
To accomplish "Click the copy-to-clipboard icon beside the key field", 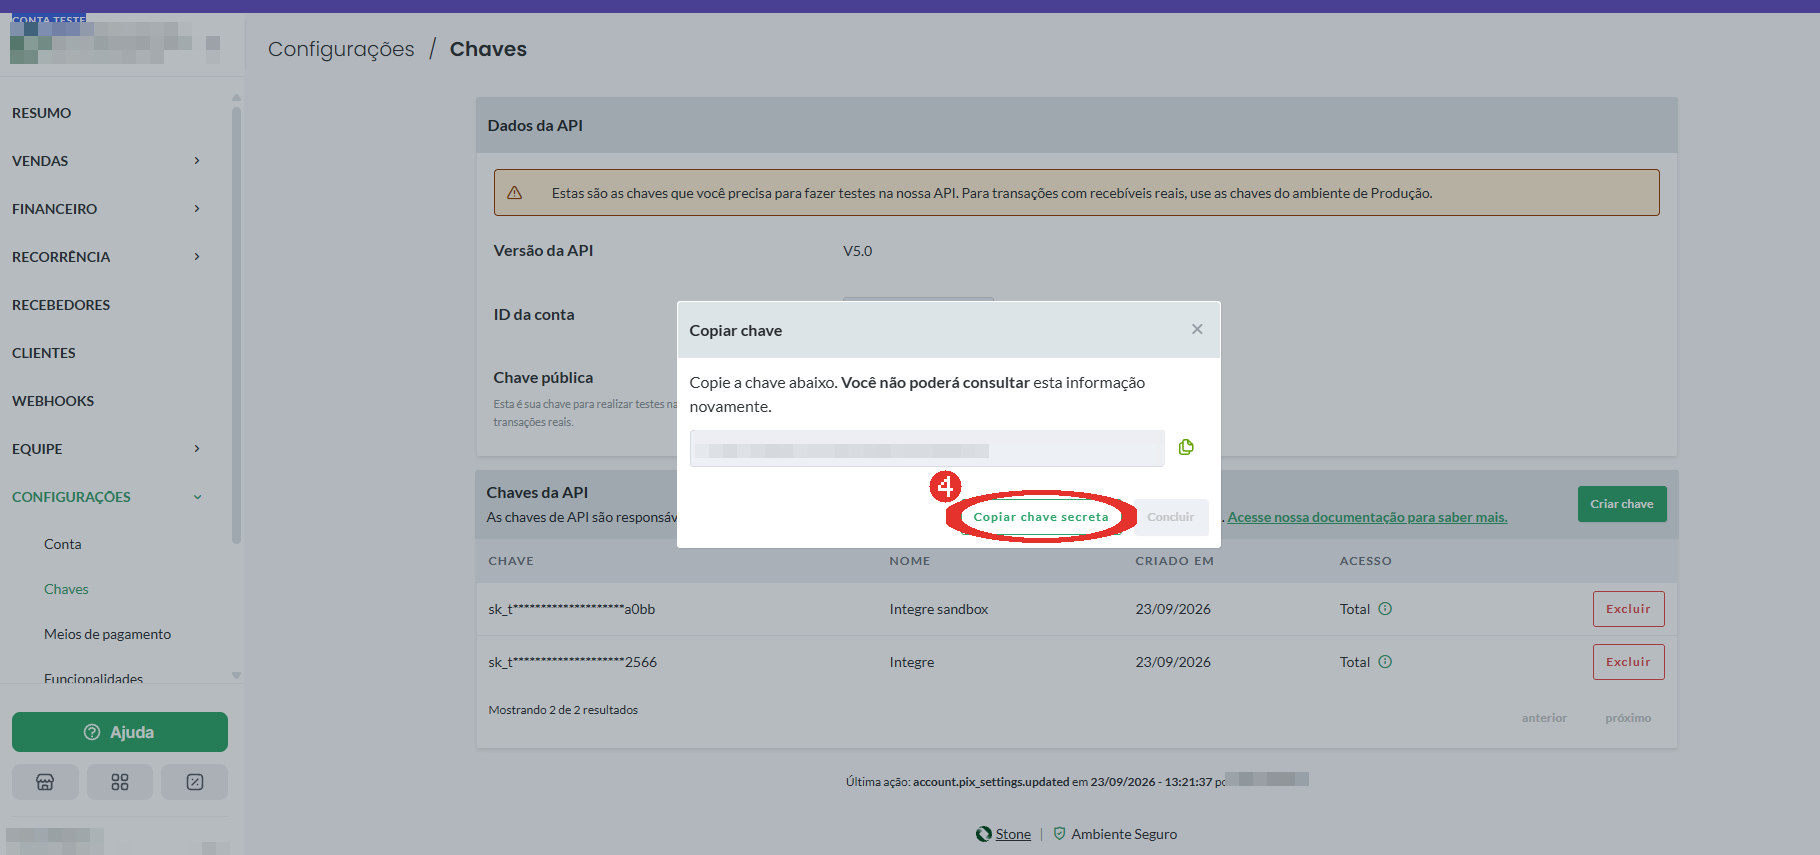I will 1186,447.
